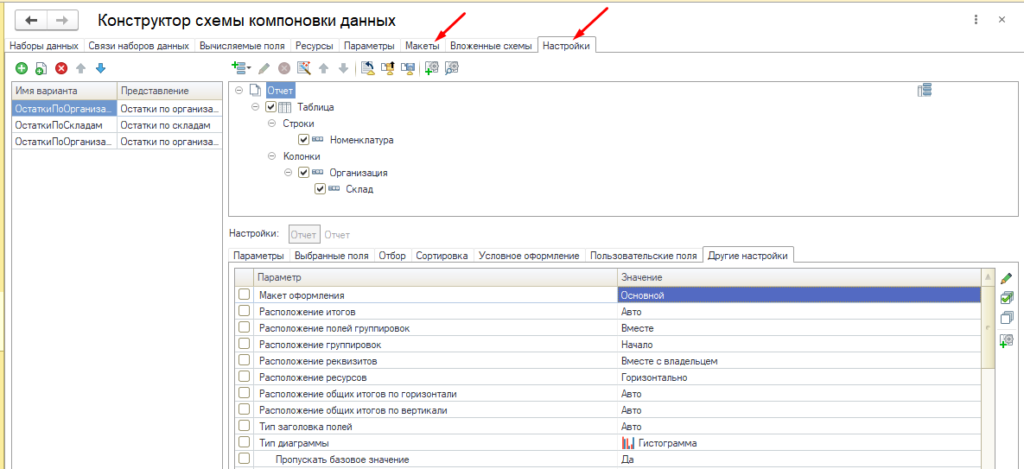Click gear-plus icon beside the parameters table
The width and height of the screenshot is (1024, 469).
tap(1006, 340)
